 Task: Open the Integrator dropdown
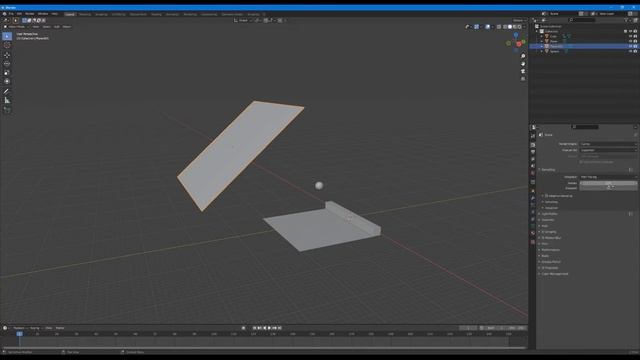tap(608, 177)
